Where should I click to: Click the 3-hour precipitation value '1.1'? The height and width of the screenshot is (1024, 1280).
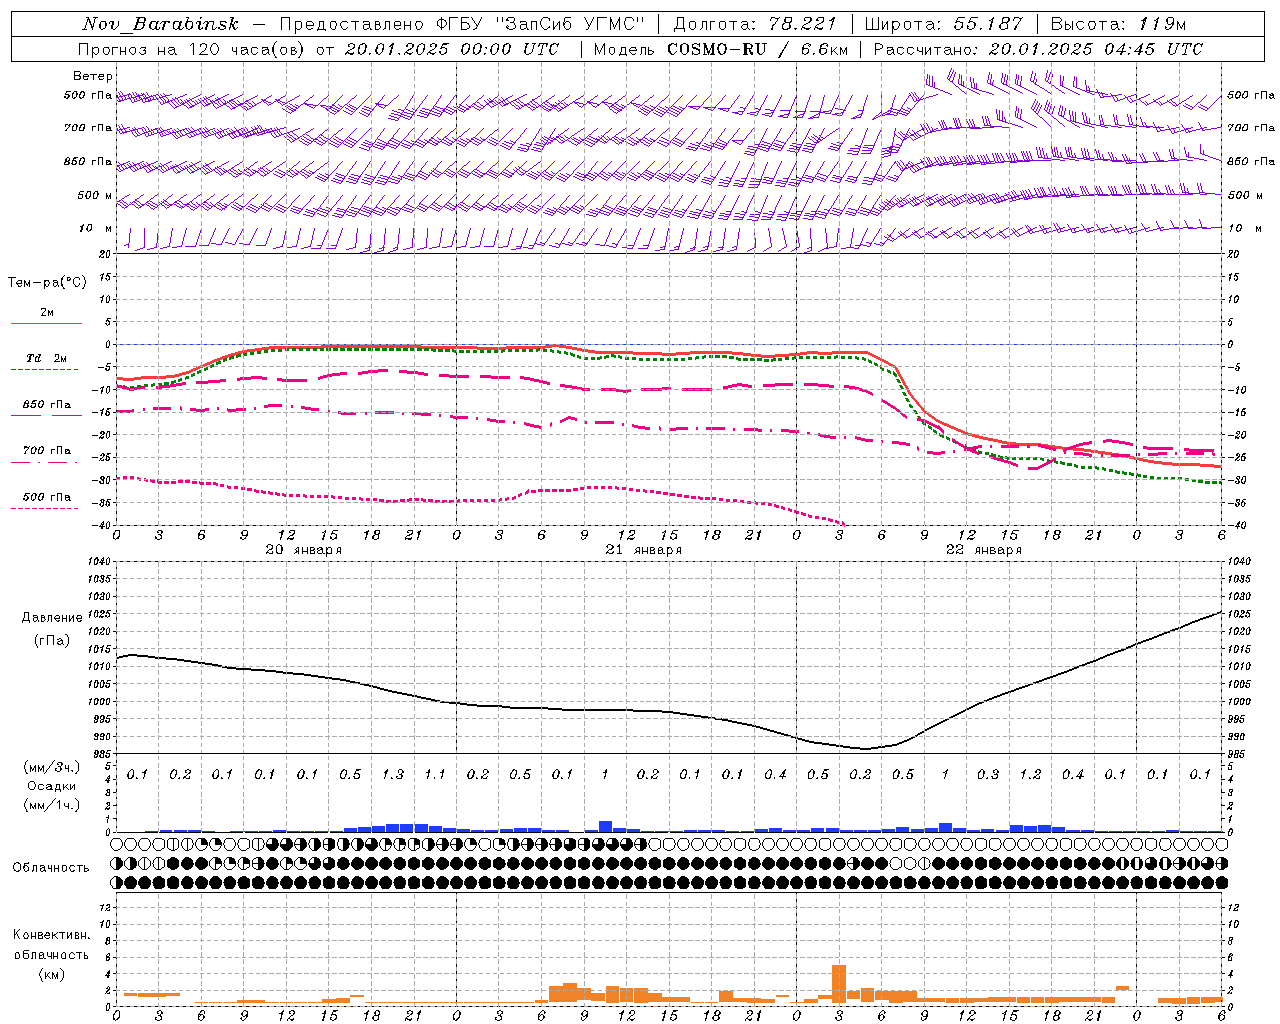(x=435, y=774)
